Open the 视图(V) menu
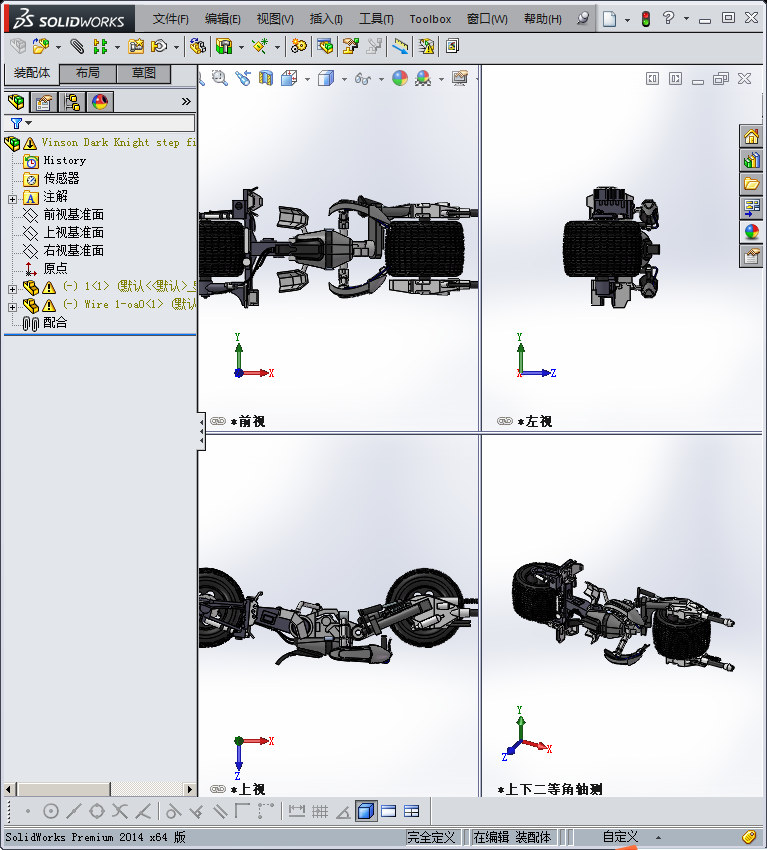This screenshot has width=767, height=850. [275, 20]
